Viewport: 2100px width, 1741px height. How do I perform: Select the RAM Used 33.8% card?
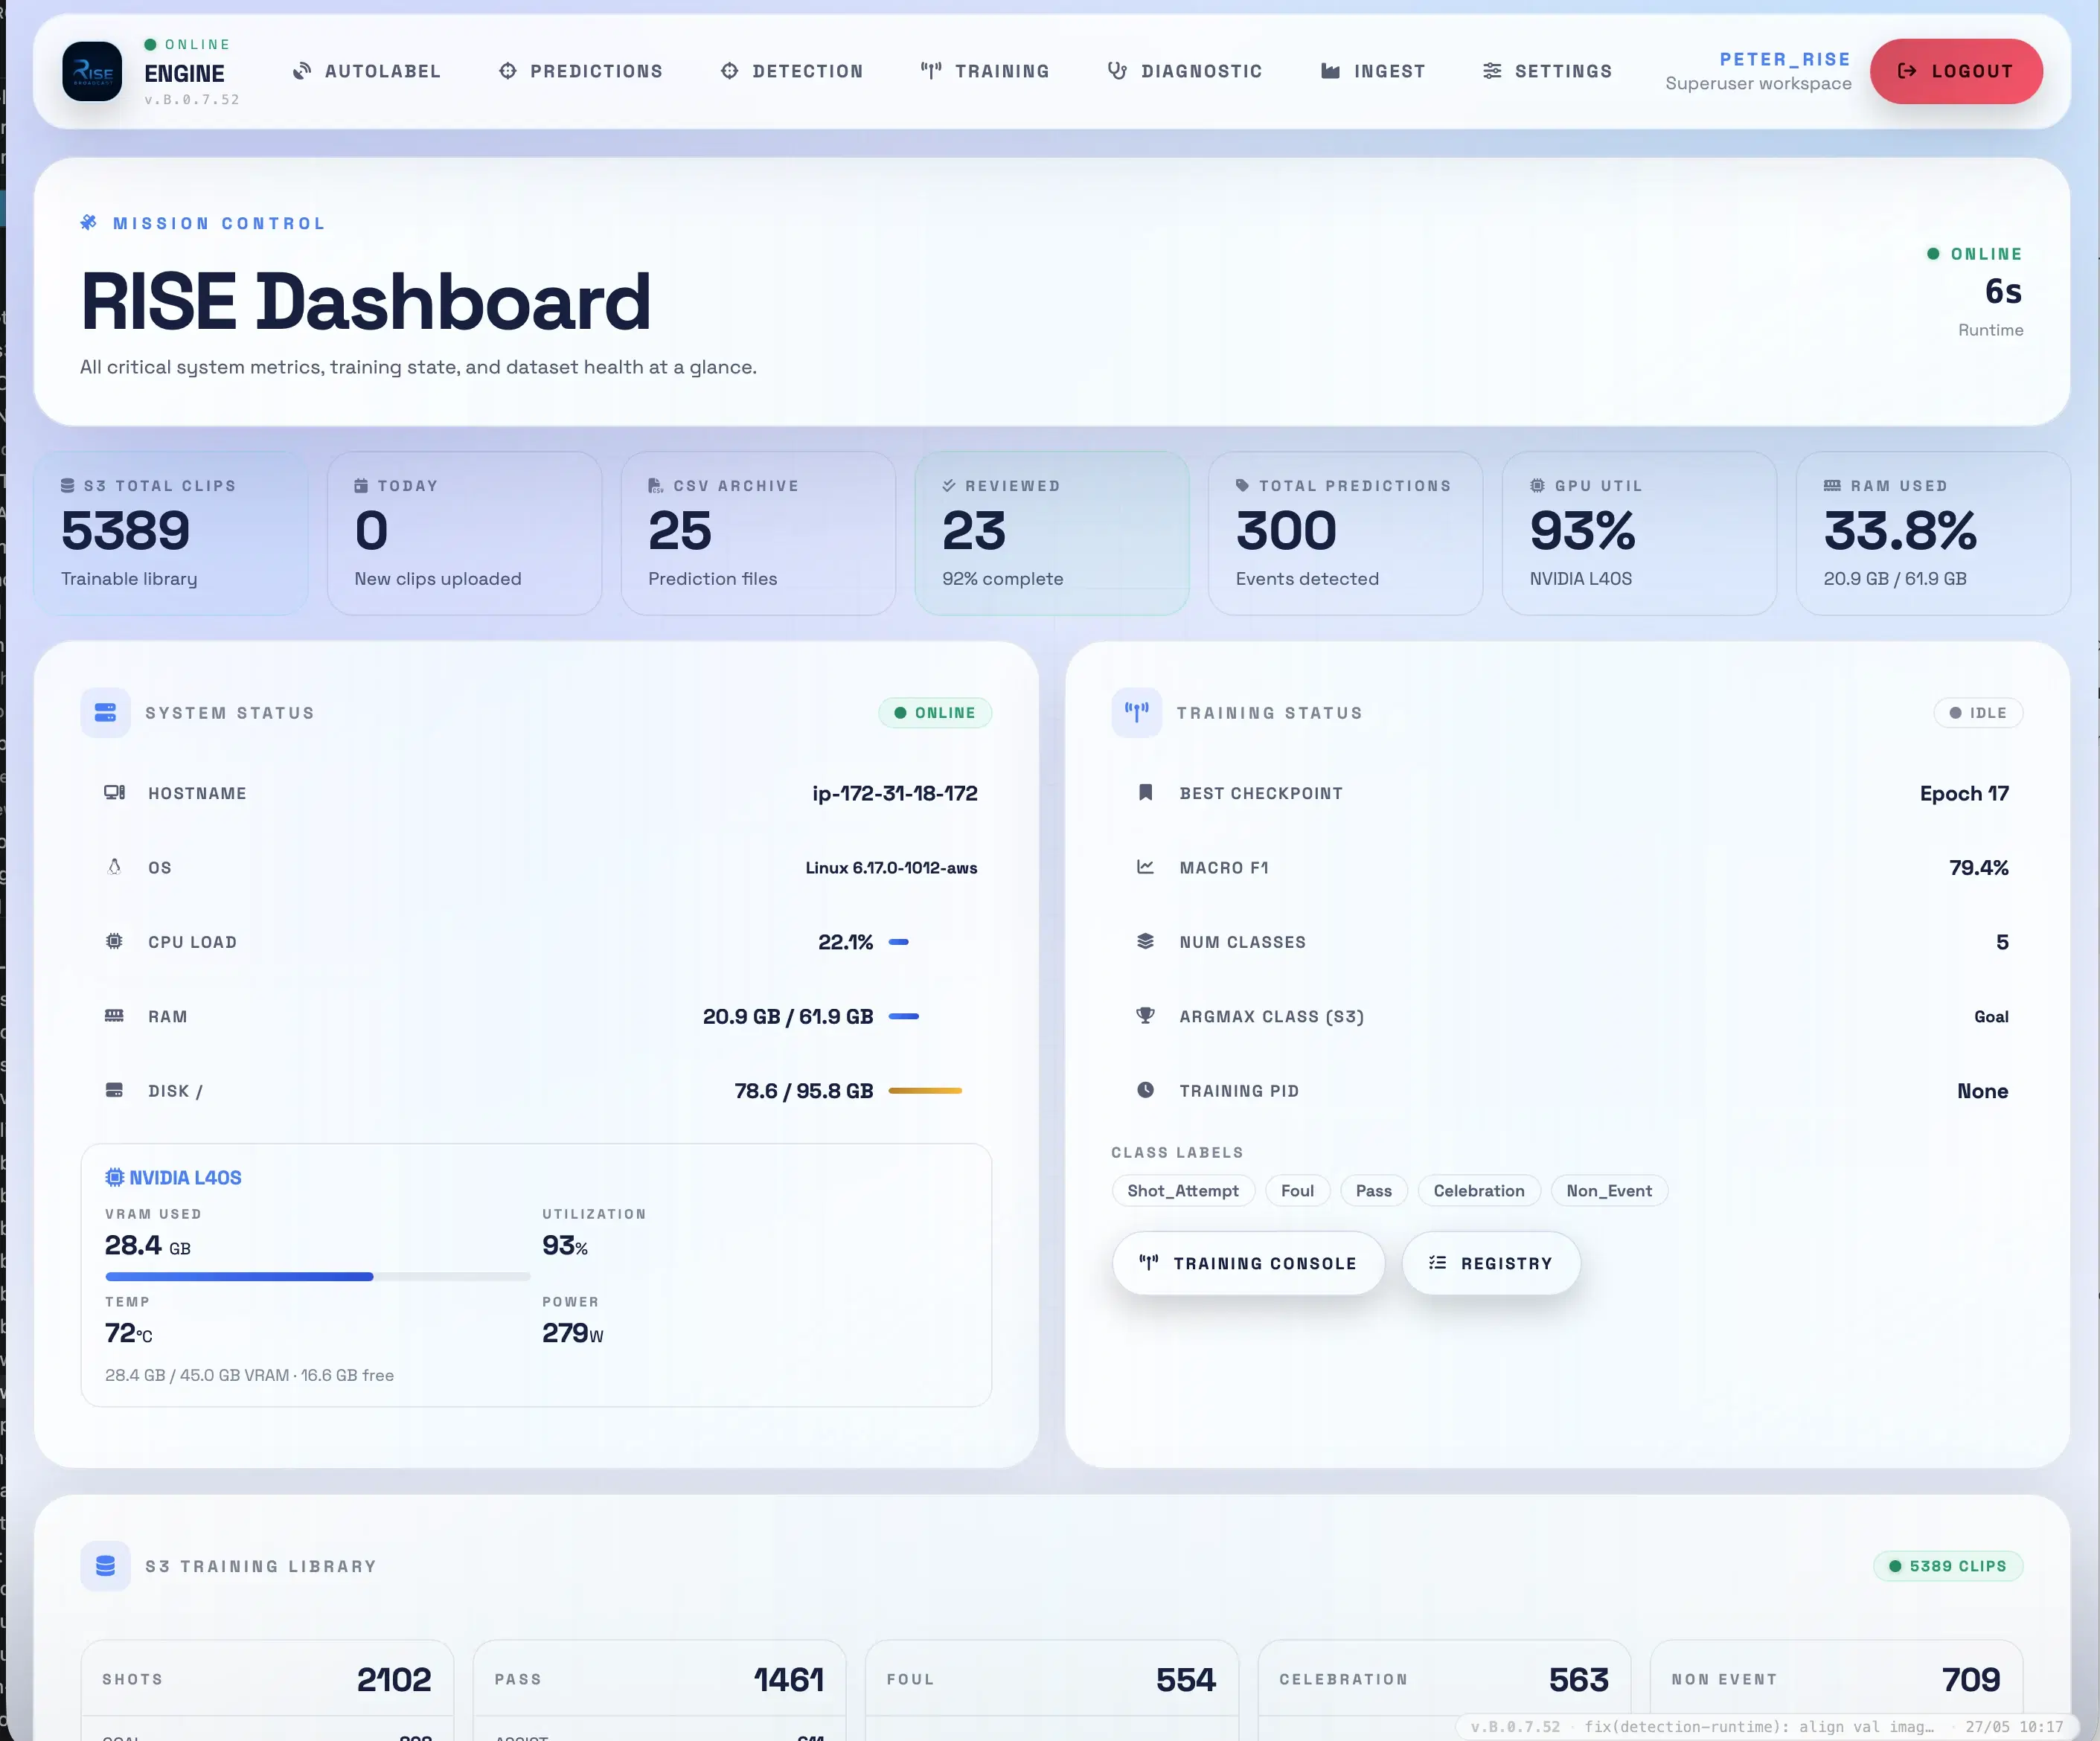coord(1933,533)
